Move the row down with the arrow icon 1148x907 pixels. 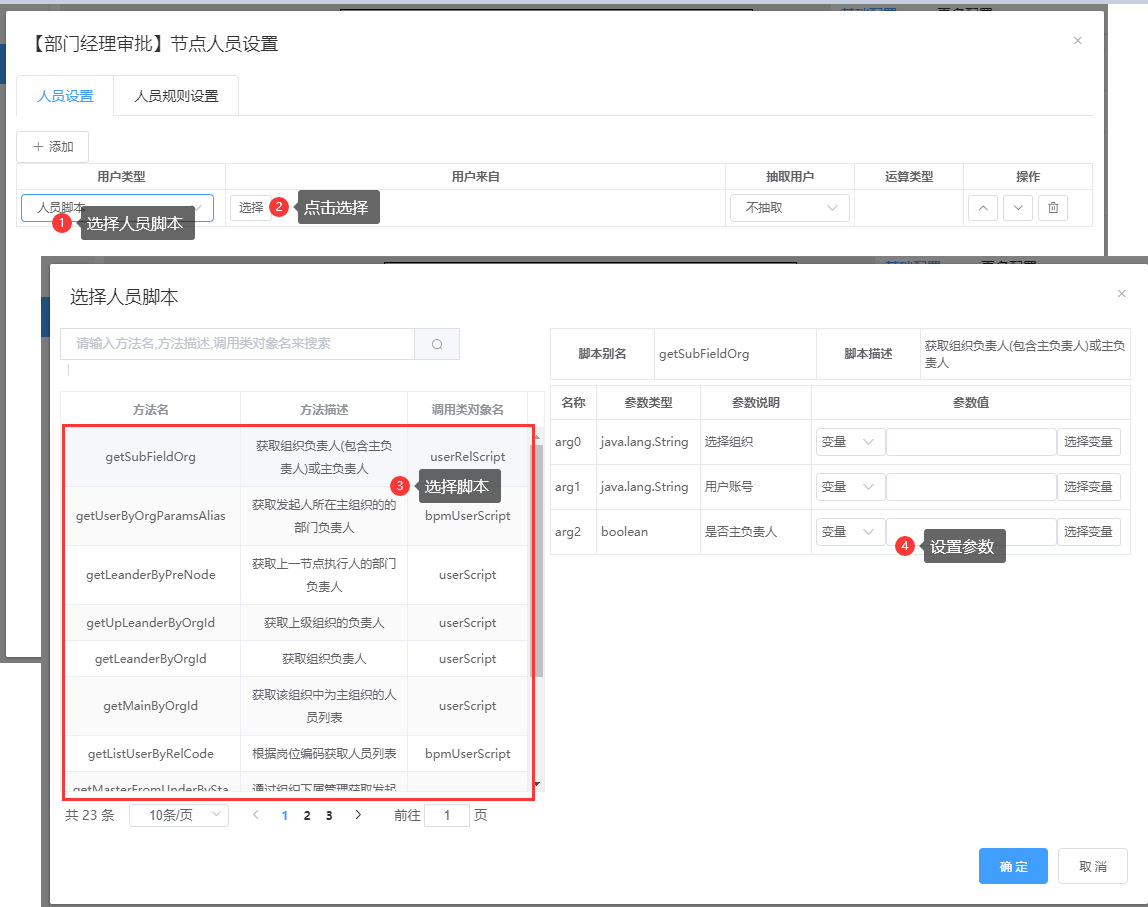point(1017,208)
